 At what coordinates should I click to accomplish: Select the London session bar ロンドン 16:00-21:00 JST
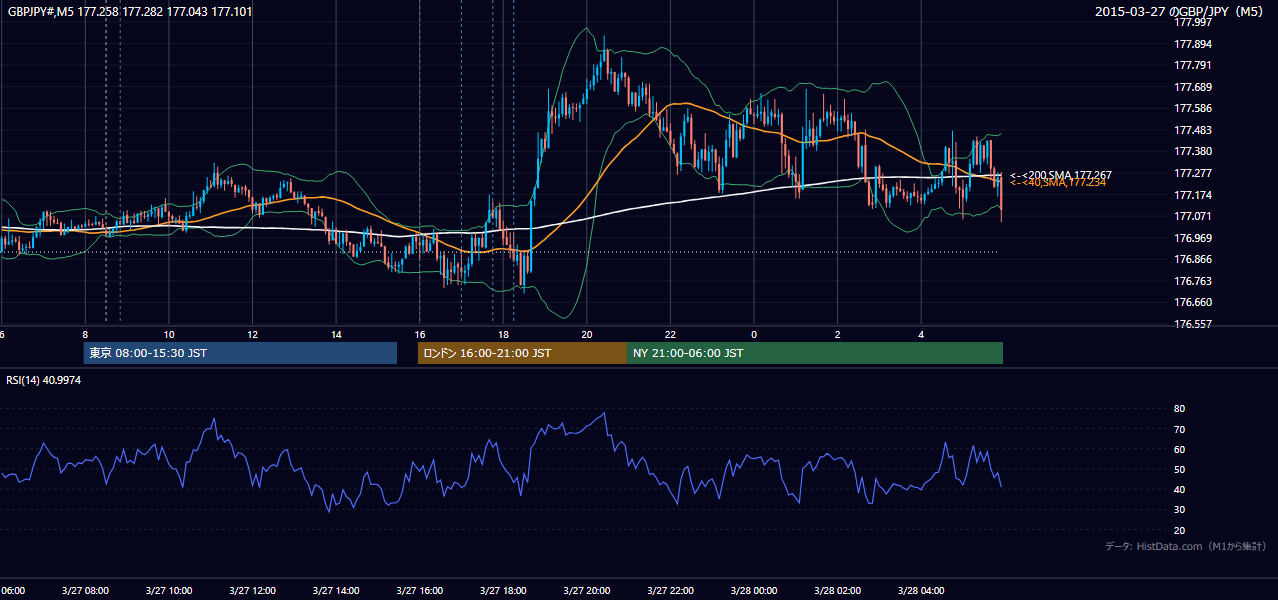click(522, 353)
